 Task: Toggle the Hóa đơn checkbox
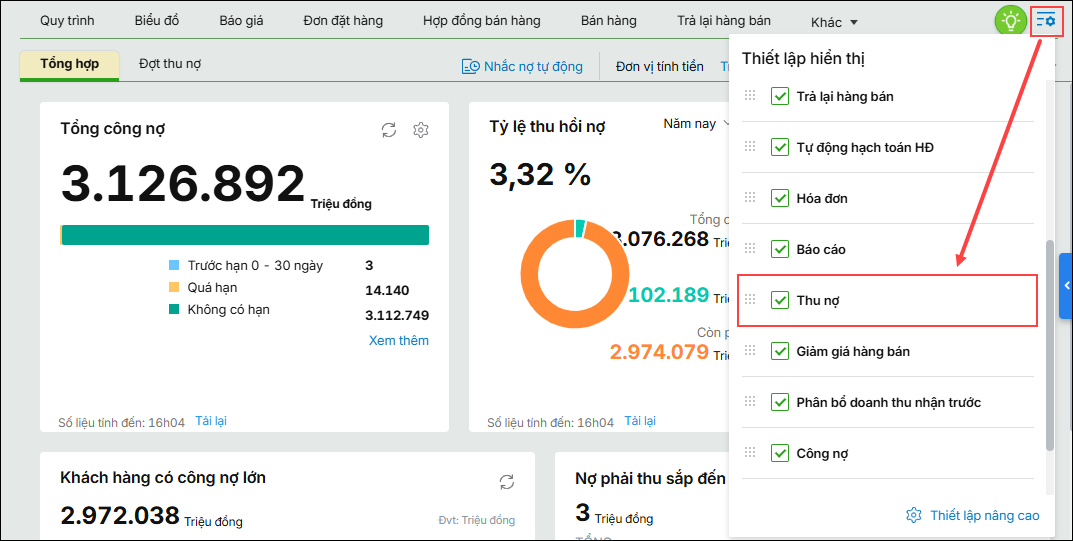pyautogui.click(x=780, y=198)
